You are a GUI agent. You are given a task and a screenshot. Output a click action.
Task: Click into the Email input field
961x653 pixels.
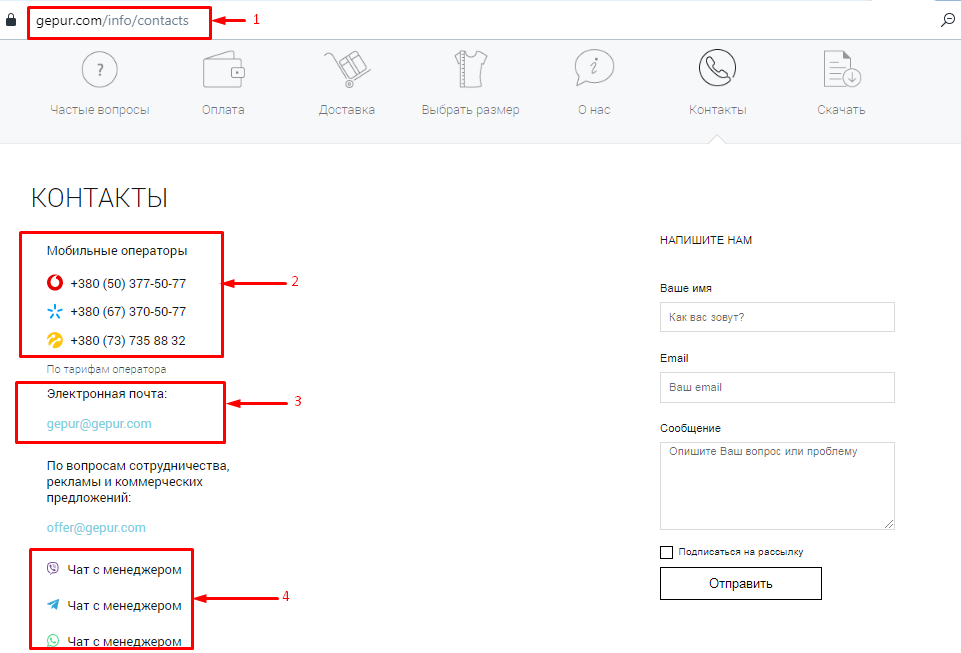tap(777, 387)
